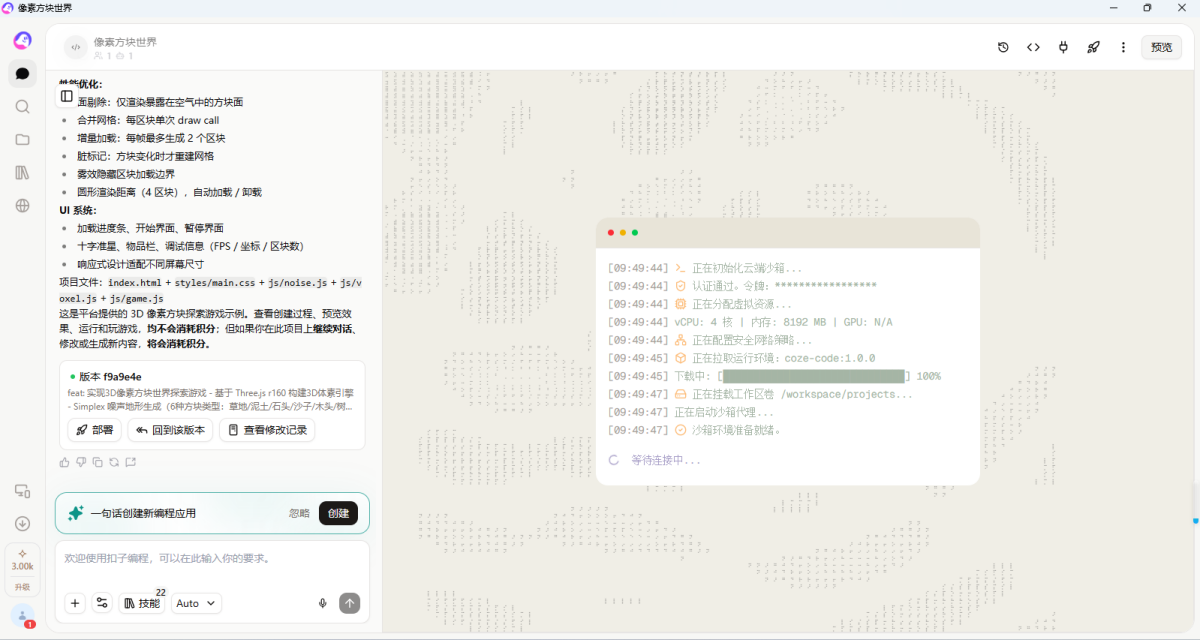Open the 技能 skills menu
Screen dimensions: 1200x640
click(142, 603)
